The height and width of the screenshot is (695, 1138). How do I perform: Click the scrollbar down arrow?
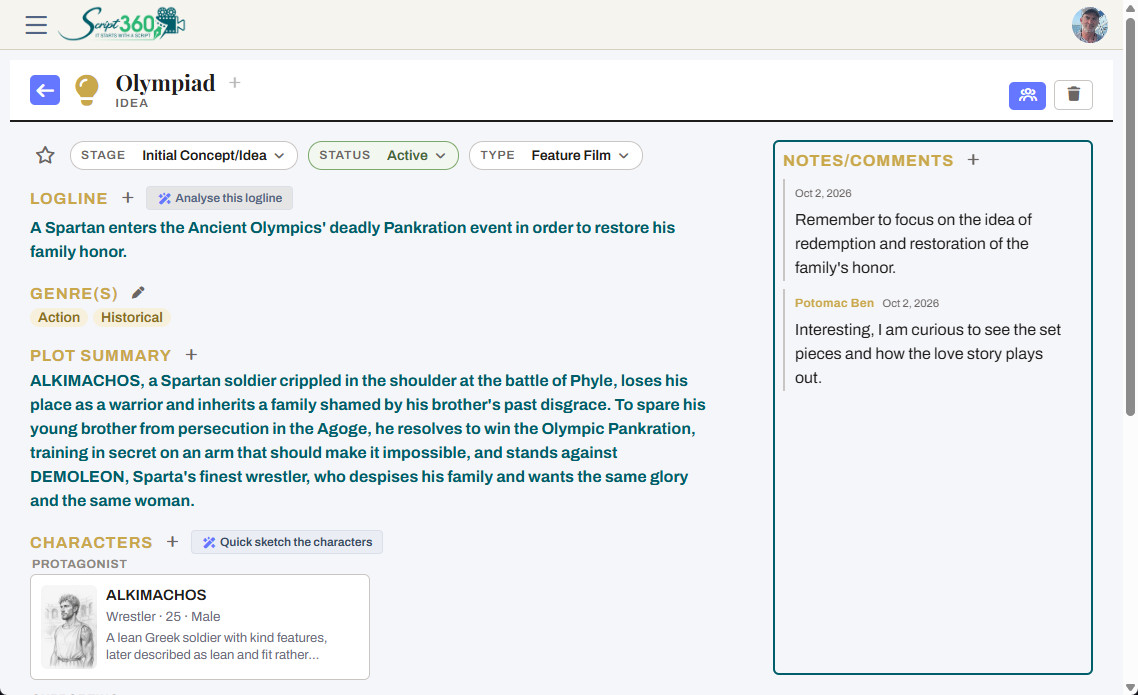(1130, 688)
